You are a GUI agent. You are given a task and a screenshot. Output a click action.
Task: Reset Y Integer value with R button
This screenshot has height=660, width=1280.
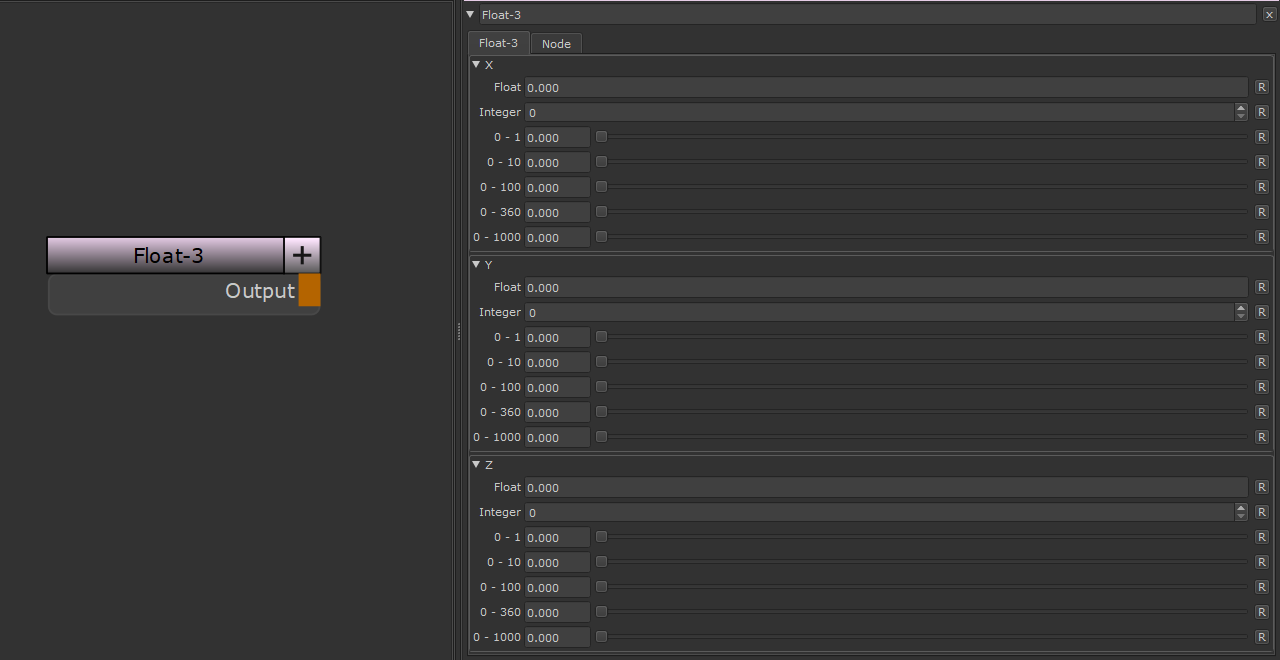[x=1261, y=312]
